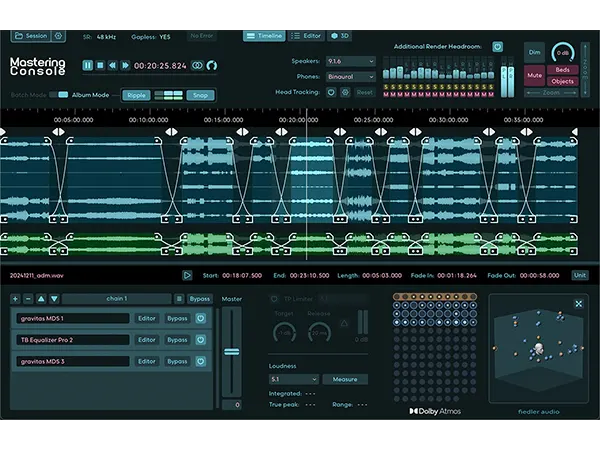Open Editor for gravitas MDS 1
This screenshot has width=600, height=450.
pyautogui.click(x=147, y=318)
